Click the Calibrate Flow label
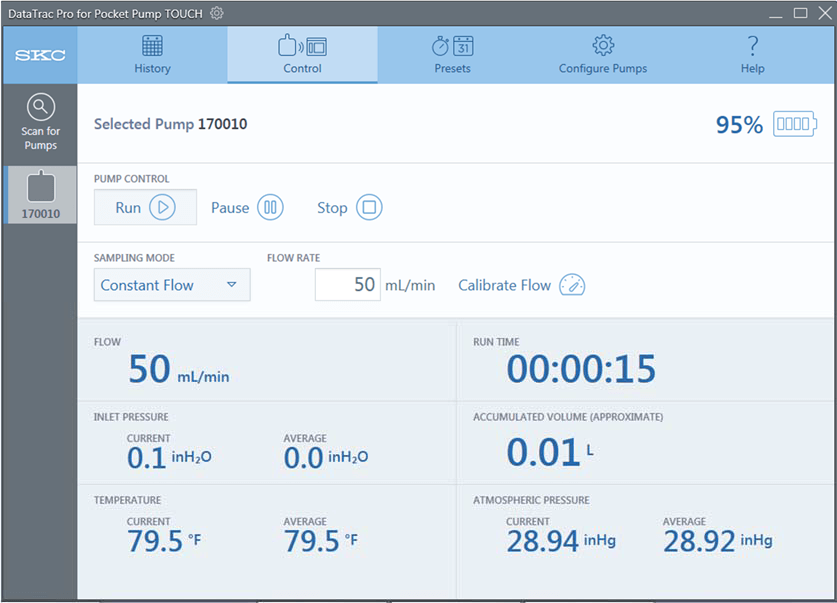 click(504, 285)
